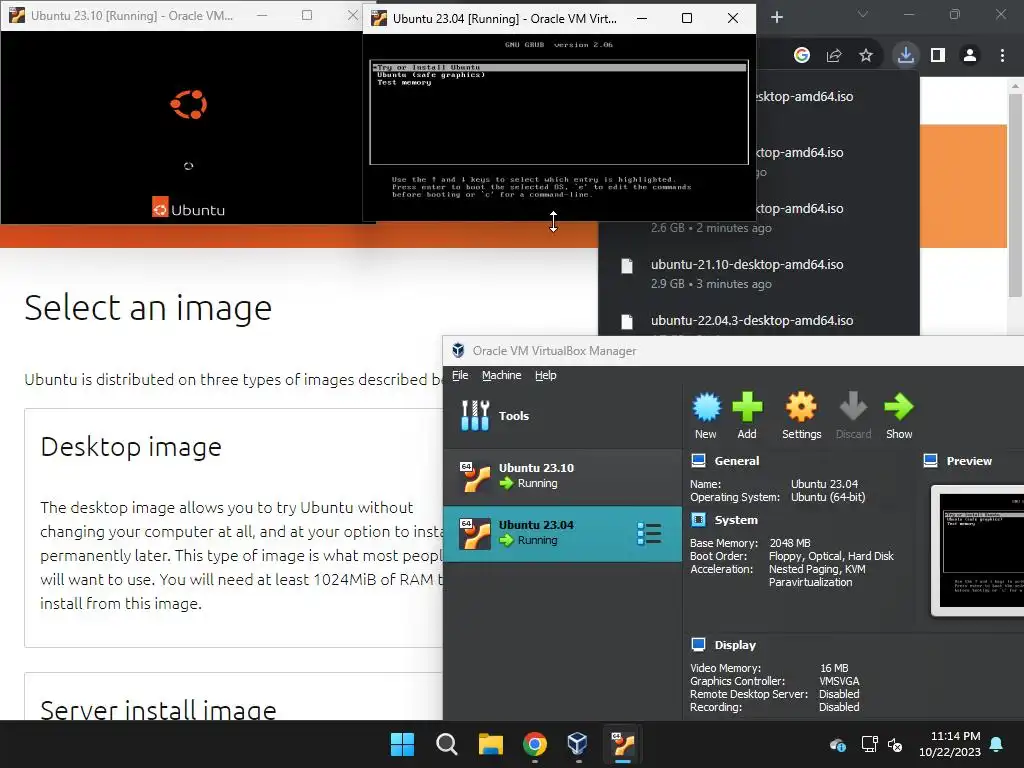
Task: Click the 'Desktop image' heading
Action: pyautogui.click(x=131, y=447)
